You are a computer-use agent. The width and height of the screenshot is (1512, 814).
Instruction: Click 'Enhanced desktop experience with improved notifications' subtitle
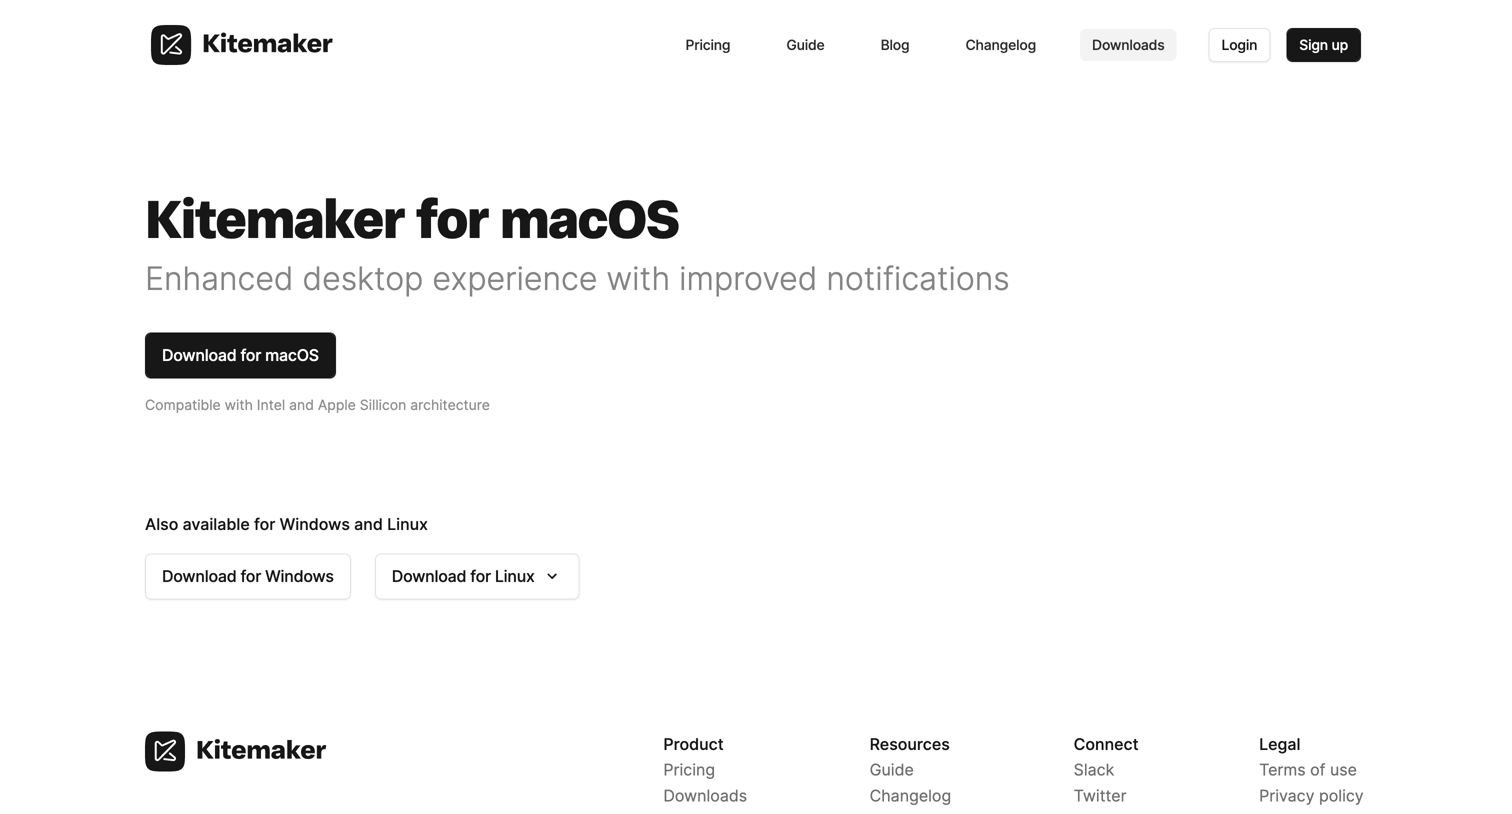click(577, 278)
